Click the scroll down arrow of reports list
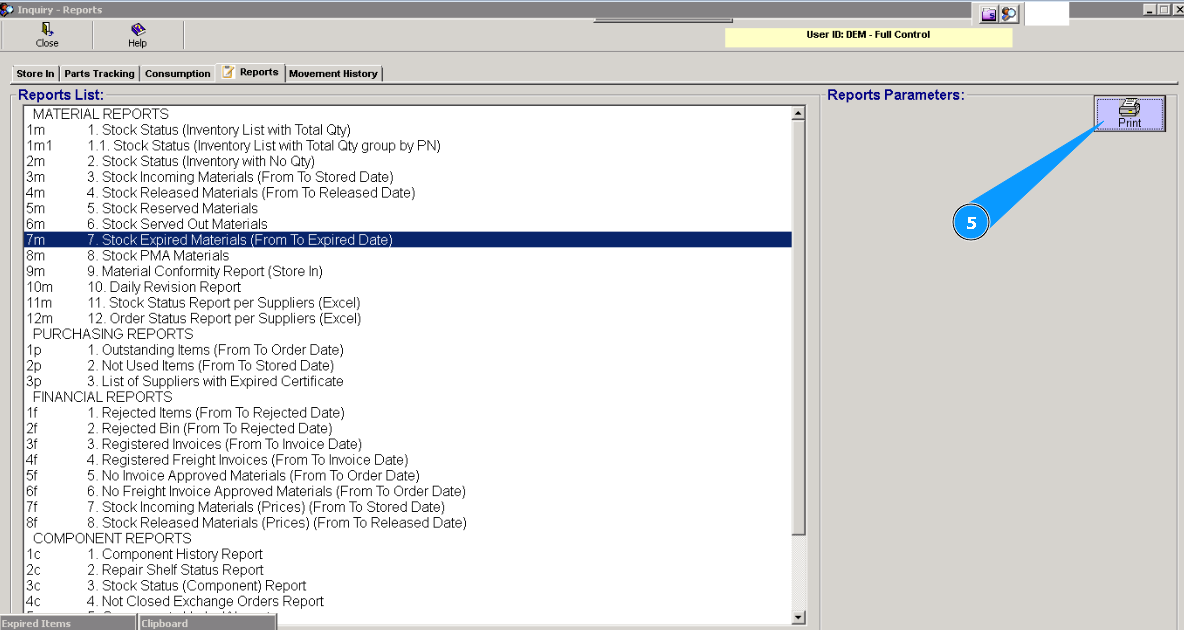Viewport: 1184px width, 633px height. (798, 617)
